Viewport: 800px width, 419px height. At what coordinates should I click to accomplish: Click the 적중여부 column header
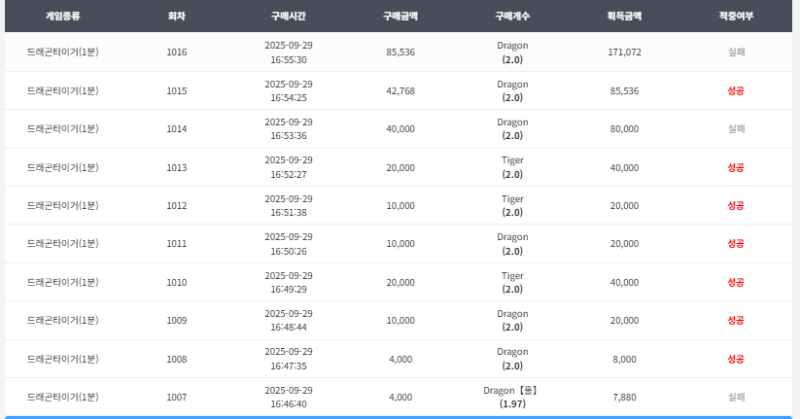point(736,17)
